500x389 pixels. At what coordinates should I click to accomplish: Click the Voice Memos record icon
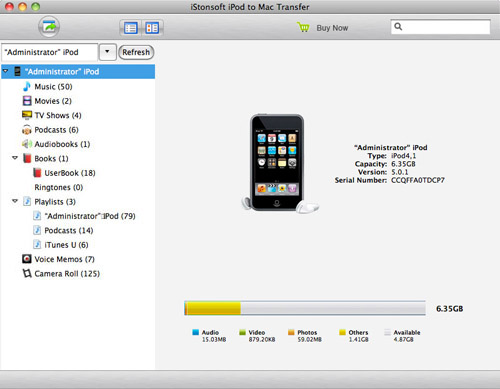pos(27,259)
